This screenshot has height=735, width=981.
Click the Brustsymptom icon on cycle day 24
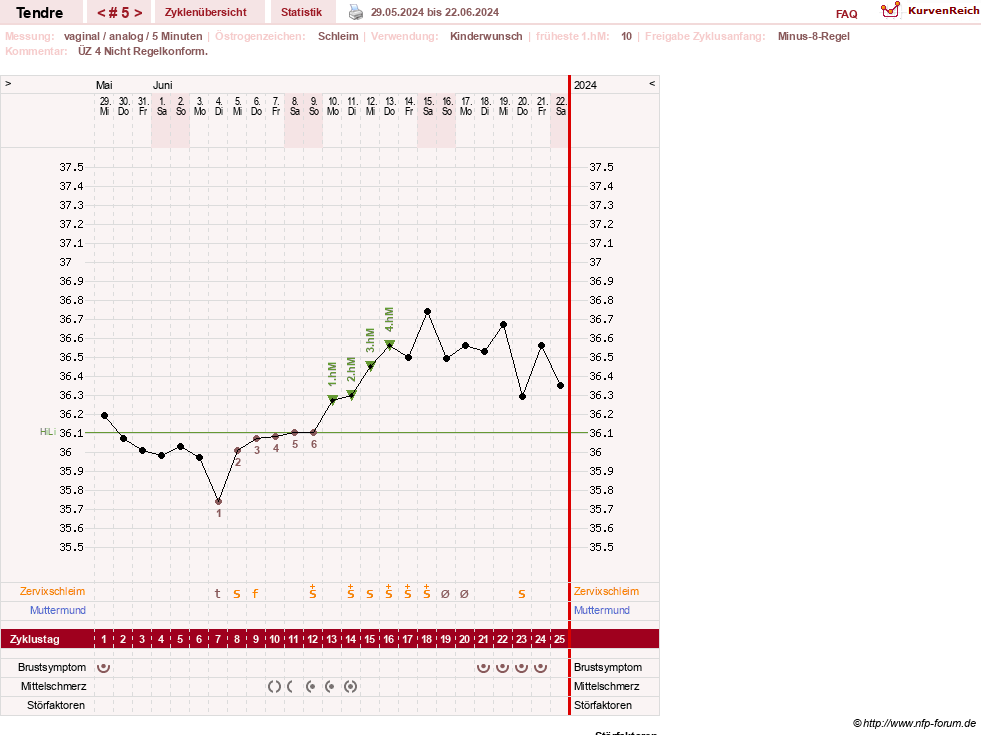pos(541,667)
